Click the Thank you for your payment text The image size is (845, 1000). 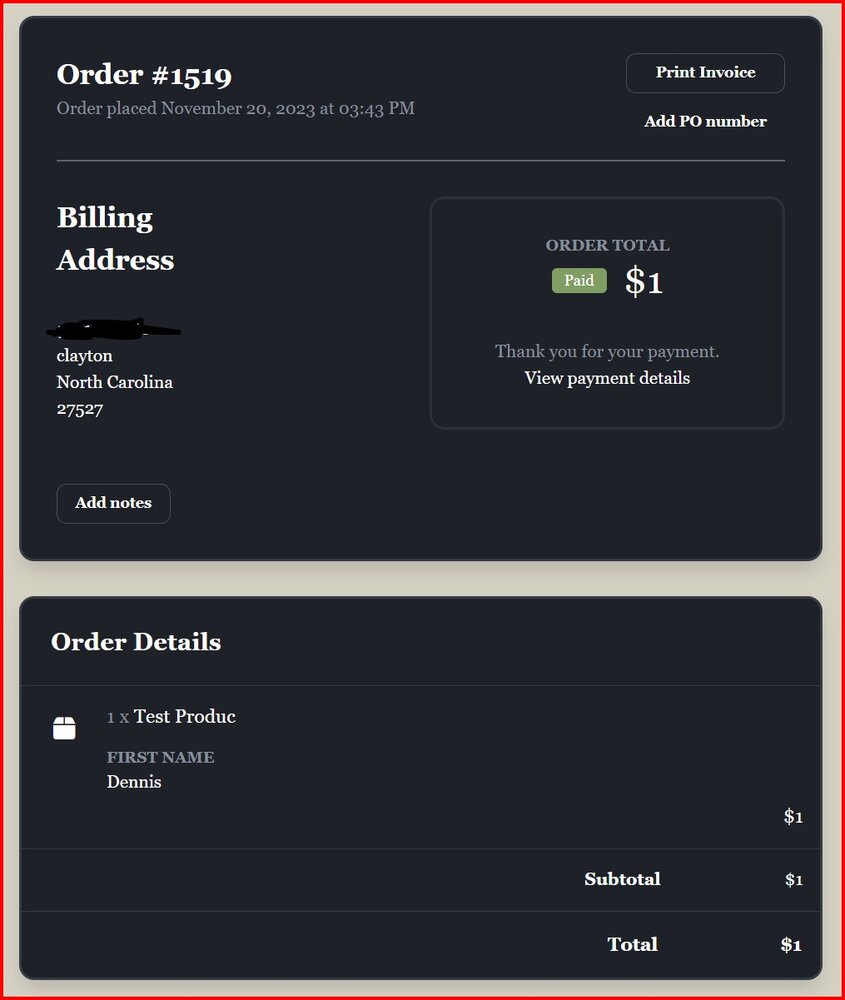(x=607, y=352)
